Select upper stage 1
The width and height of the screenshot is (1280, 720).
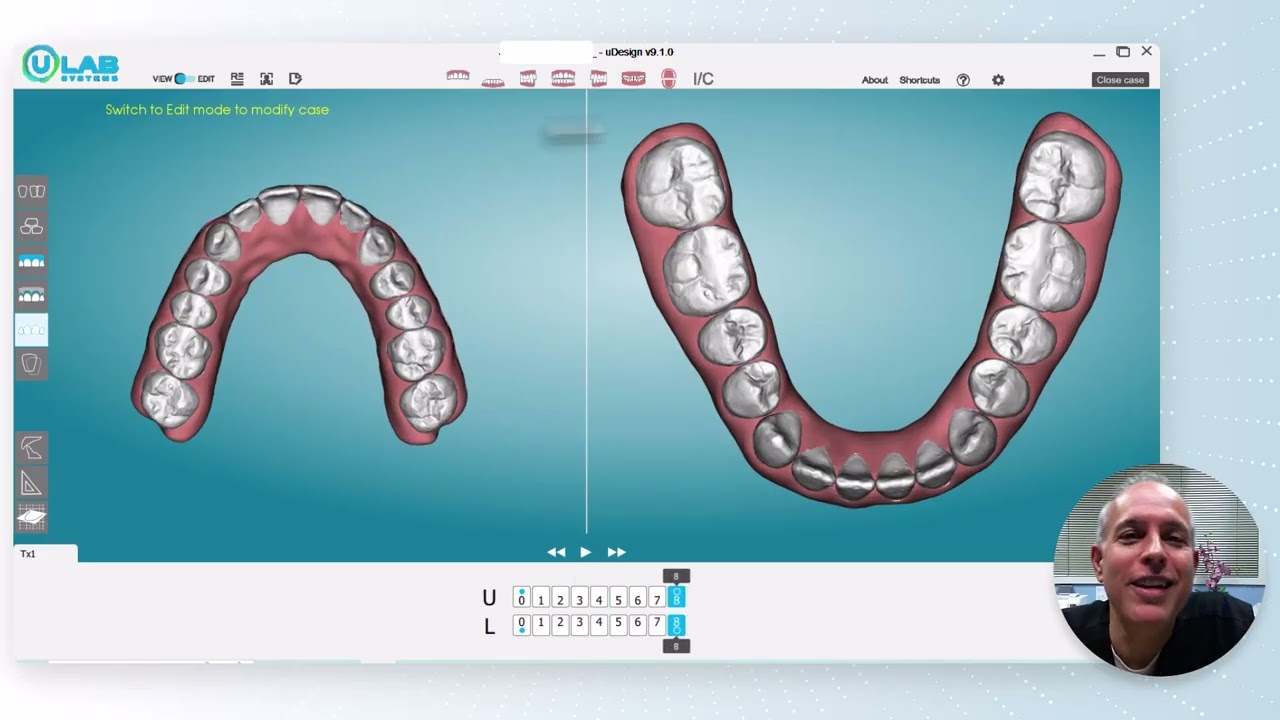tap(541, 598)
